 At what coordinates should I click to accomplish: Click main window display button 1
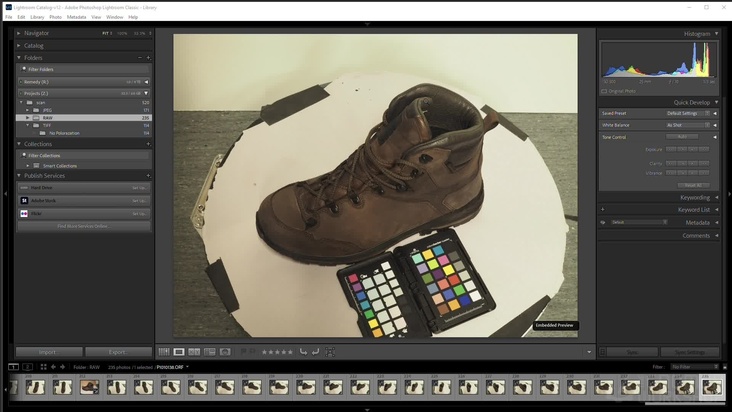pos(14,367)
